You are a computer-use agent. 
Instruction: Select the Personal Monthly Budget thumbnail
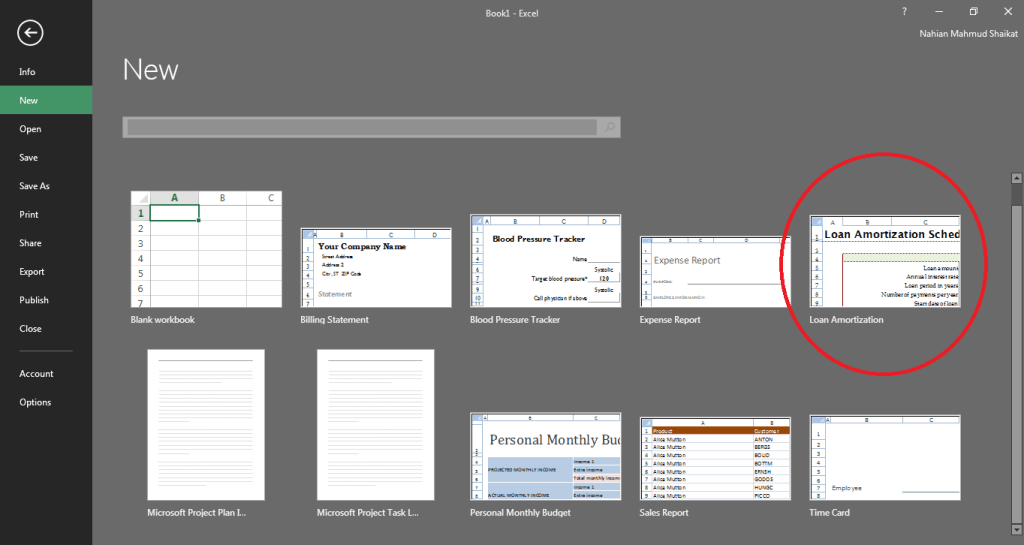click(545, 456)
